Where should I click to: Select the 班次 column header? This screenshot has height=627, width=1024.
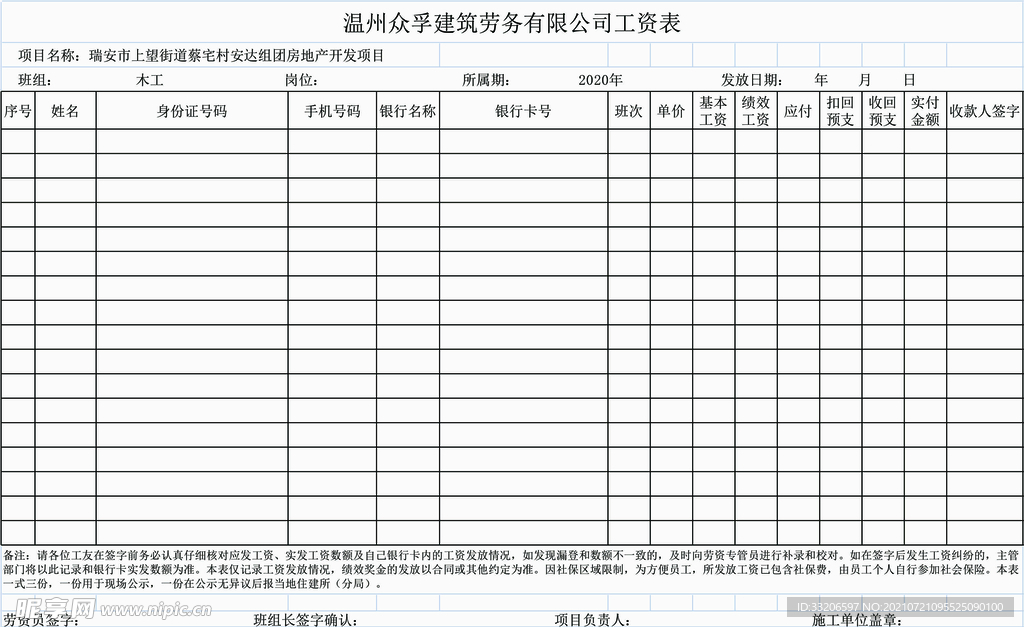tap(629, 110)
